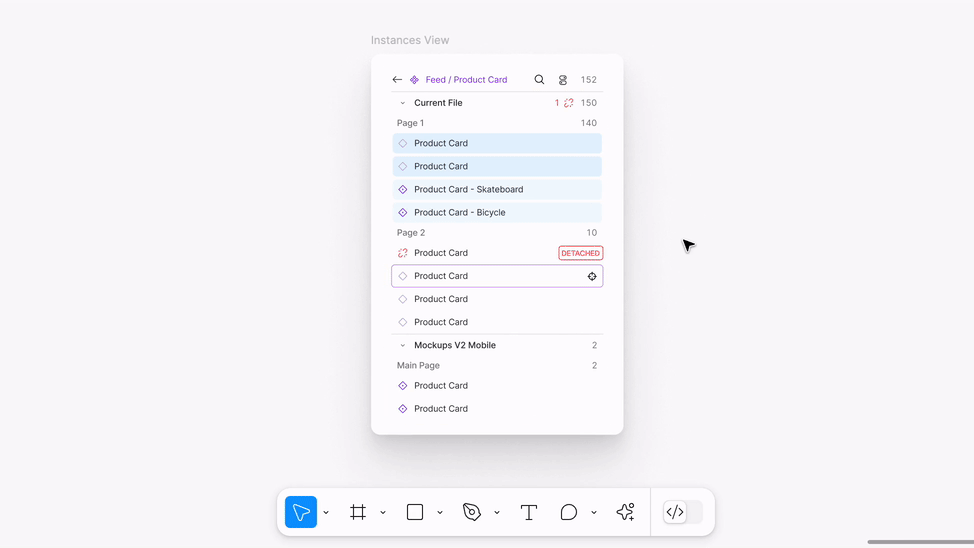Open search in the instances panel
974x548 pixels.
539,80
